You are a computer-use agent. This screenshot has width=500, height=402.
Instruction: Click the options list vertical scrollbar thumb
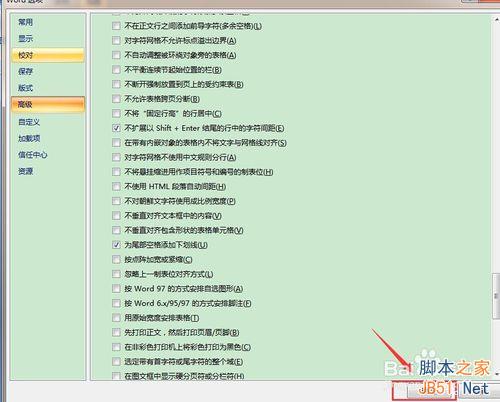click(496, 296)
